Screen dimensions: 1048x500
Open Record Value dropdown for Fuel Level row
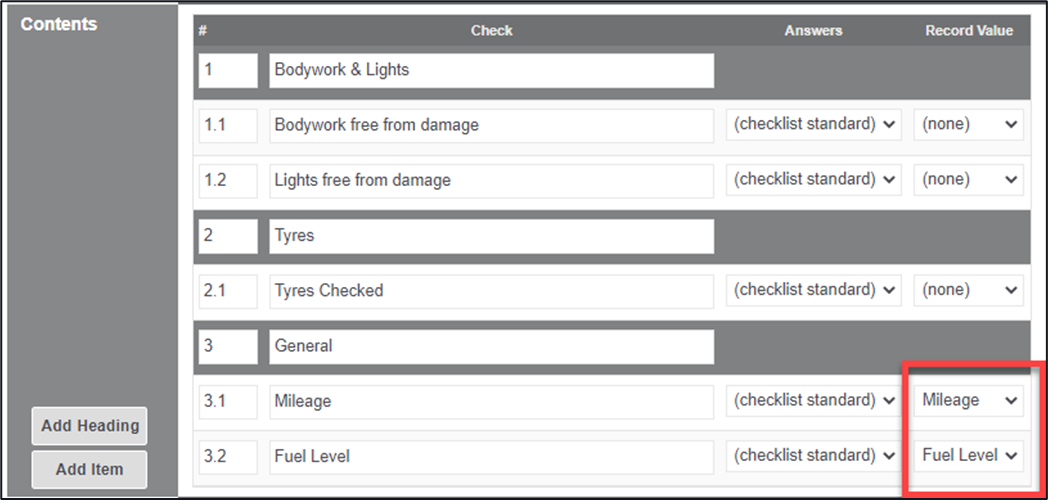[x=968, y=456]
